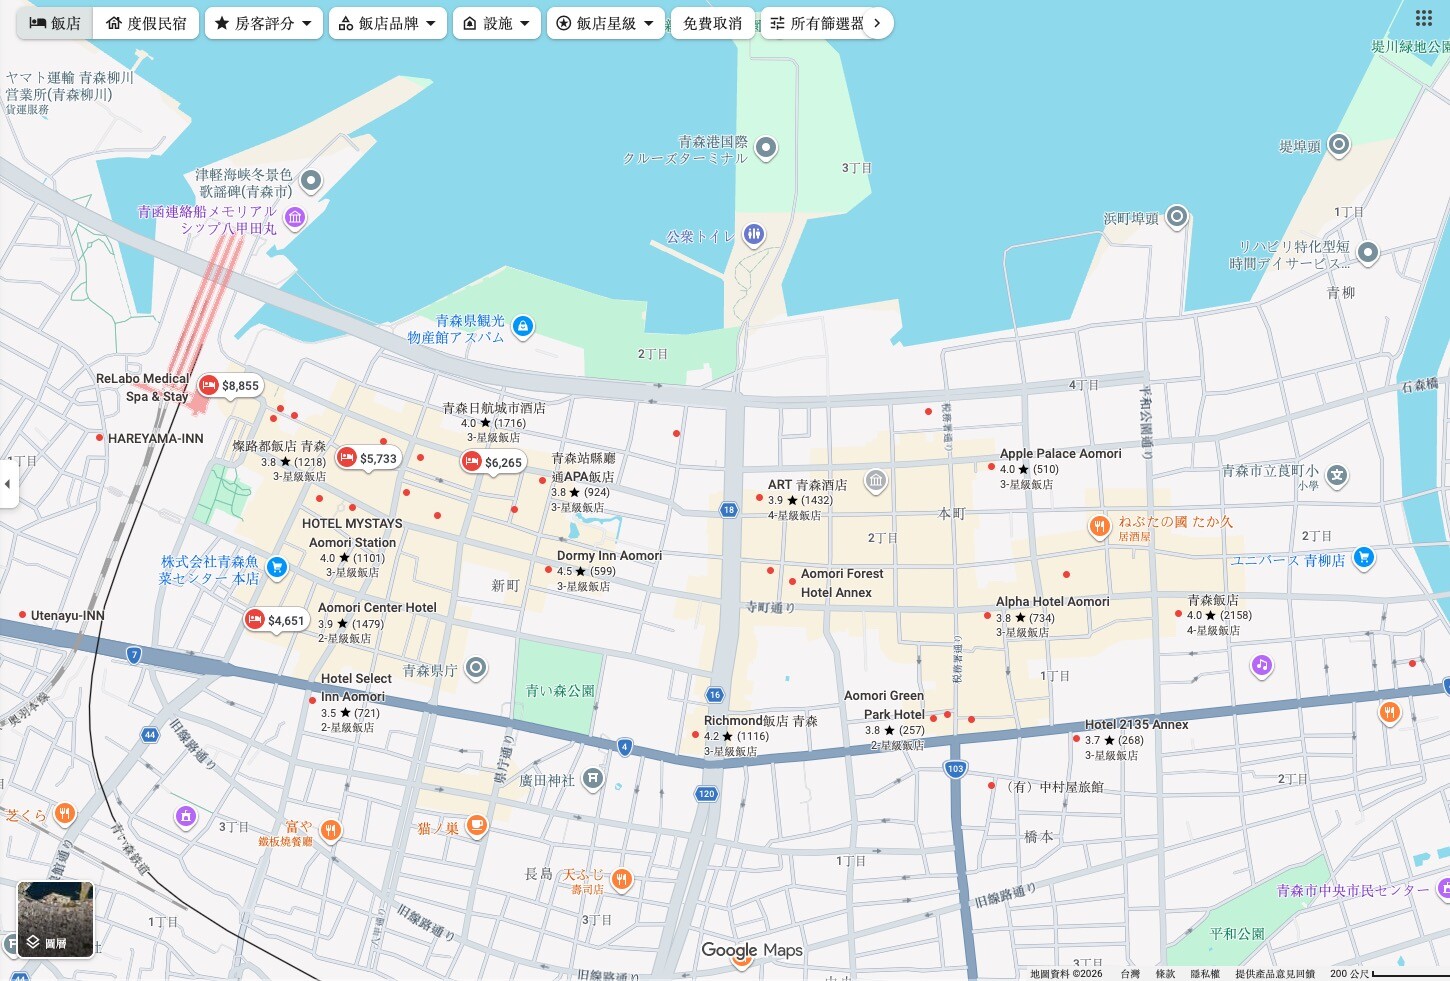Select the ねぶたの國 たか久 restaurant pin
This screenshot has width=1450, height=981.
pos(1099,526)
